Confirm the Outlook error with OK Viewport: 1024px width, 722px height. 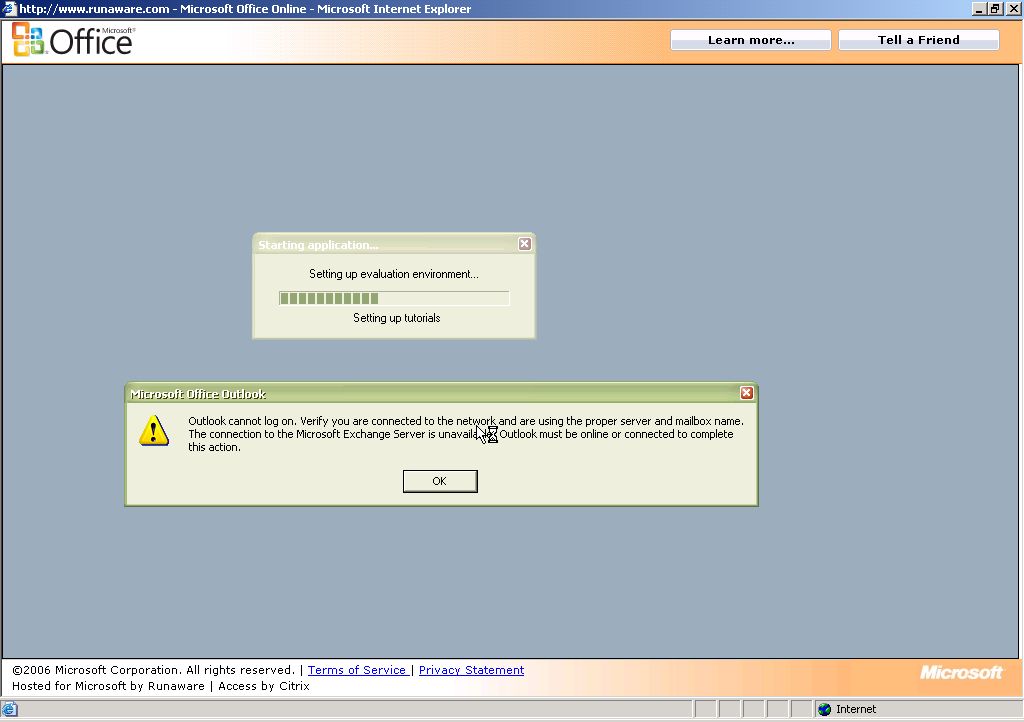[x=439, y=481]
